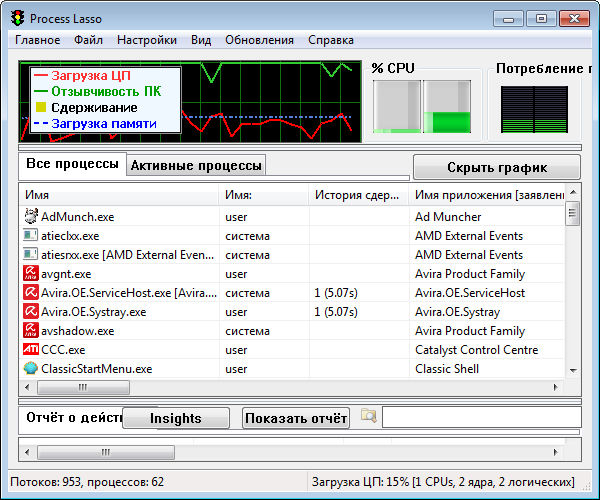Click the log filter input field
The width and height of the screenshot is (600, 500).
[481, 417]
